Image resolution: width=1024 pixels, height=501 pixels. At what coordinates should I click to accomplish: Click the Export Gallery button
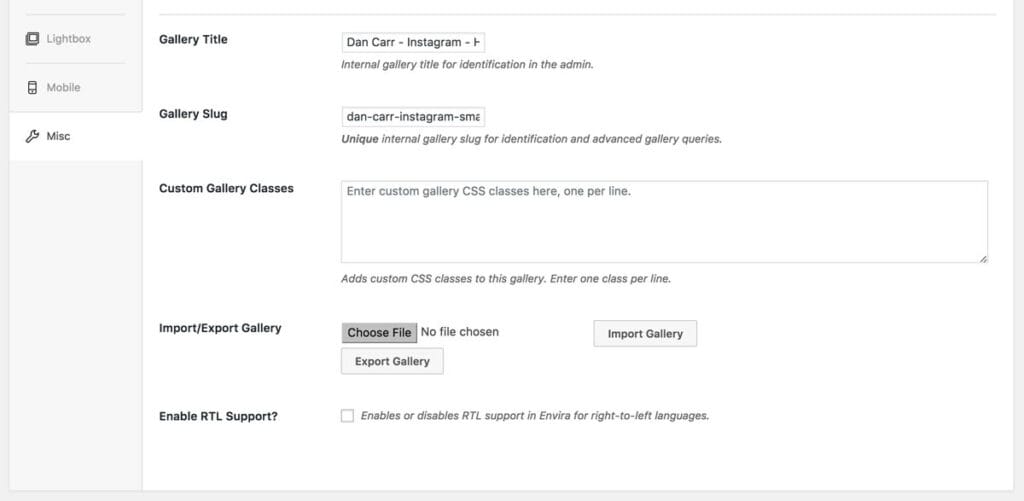pos(392,361)
